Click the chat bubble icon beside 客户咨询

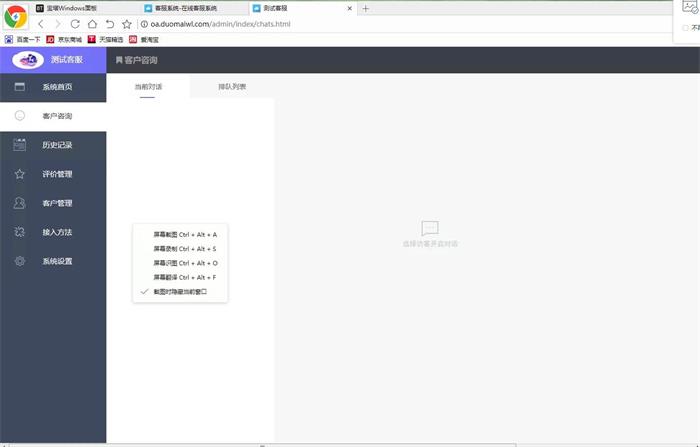[20, 116]
